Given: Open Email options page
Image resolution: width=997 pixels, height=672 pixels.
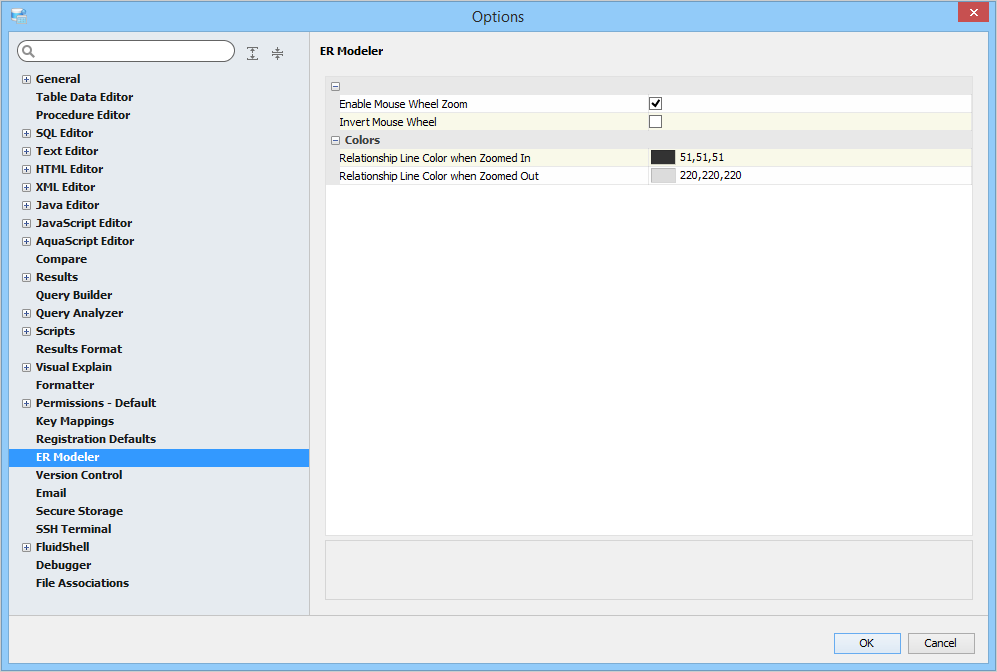Looking at the screenshot, I should (x=51, y=493).
